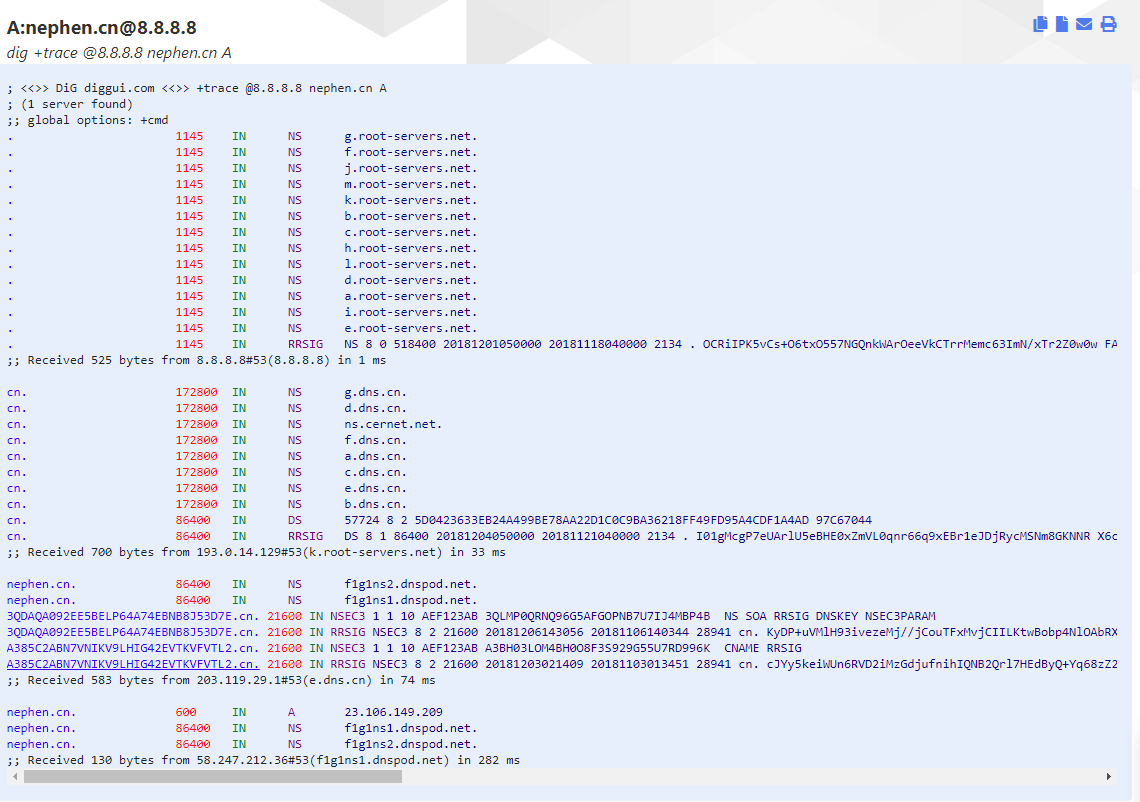Click the command text dig +trace @8.8.8.8 nephen.cn A

[119, 52]
